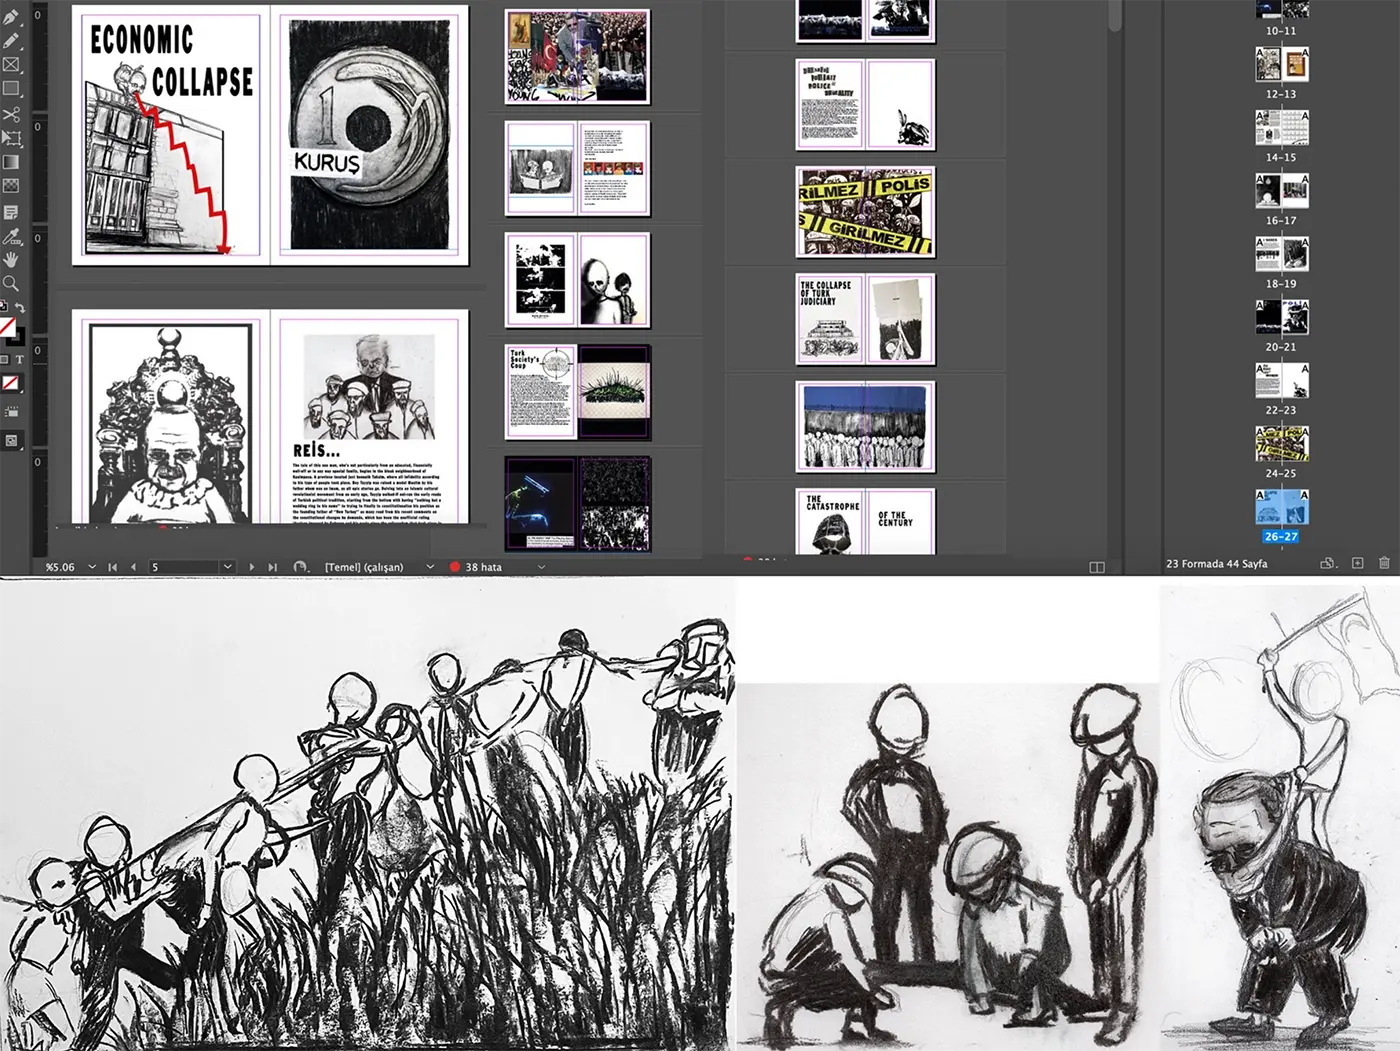Toggle the split layout view icon

click(x=1097, y=567)
